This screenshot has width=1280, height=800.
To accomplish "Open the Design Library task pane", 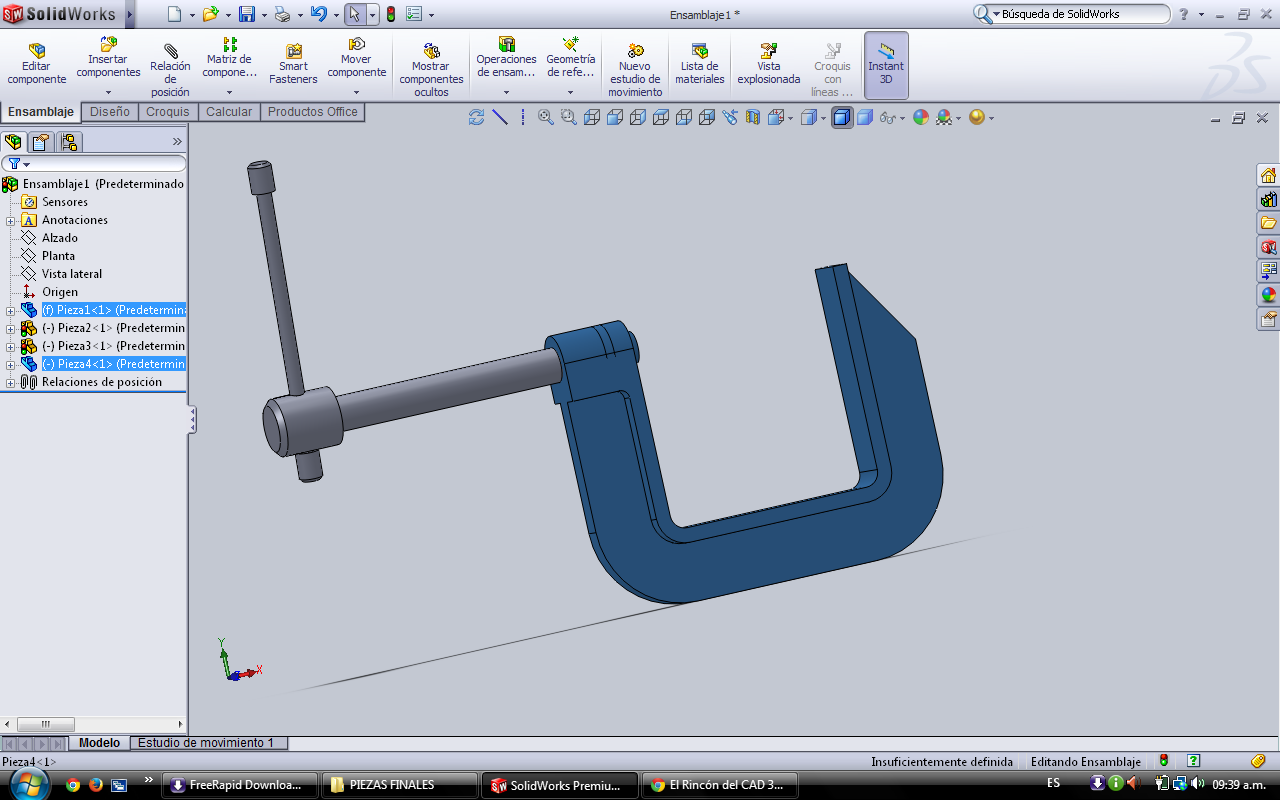I will tap(1268, 199).
